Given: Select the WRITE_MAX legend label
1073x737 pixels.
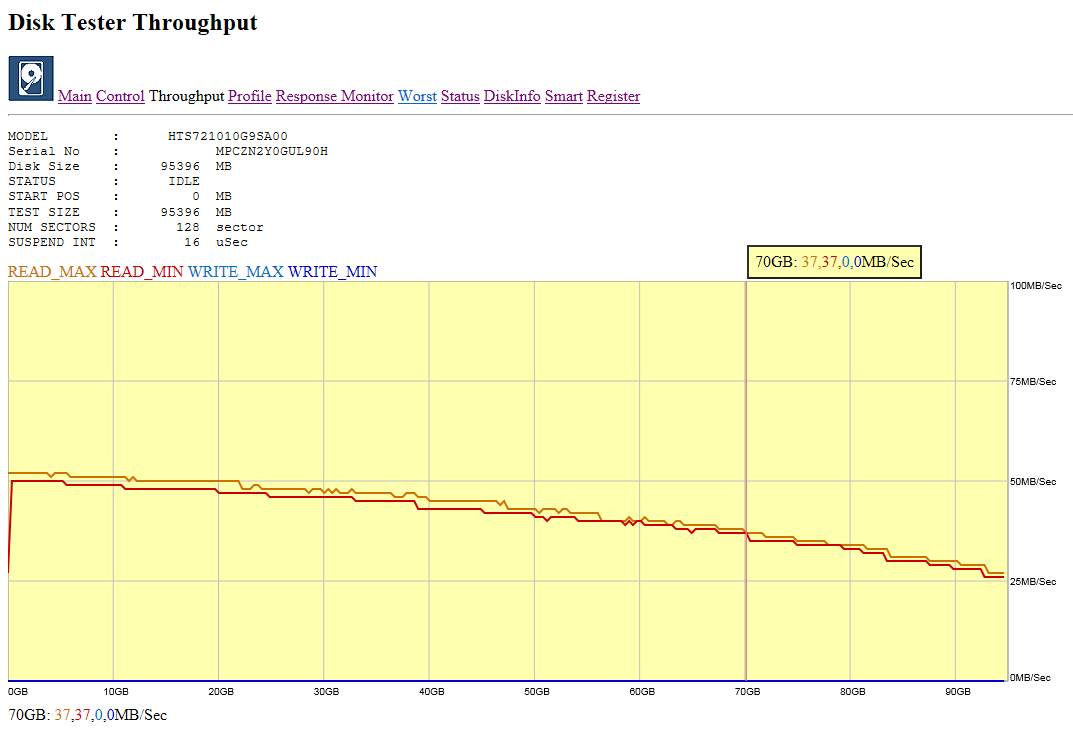Looking at the screenshot, I should point(235,272).
